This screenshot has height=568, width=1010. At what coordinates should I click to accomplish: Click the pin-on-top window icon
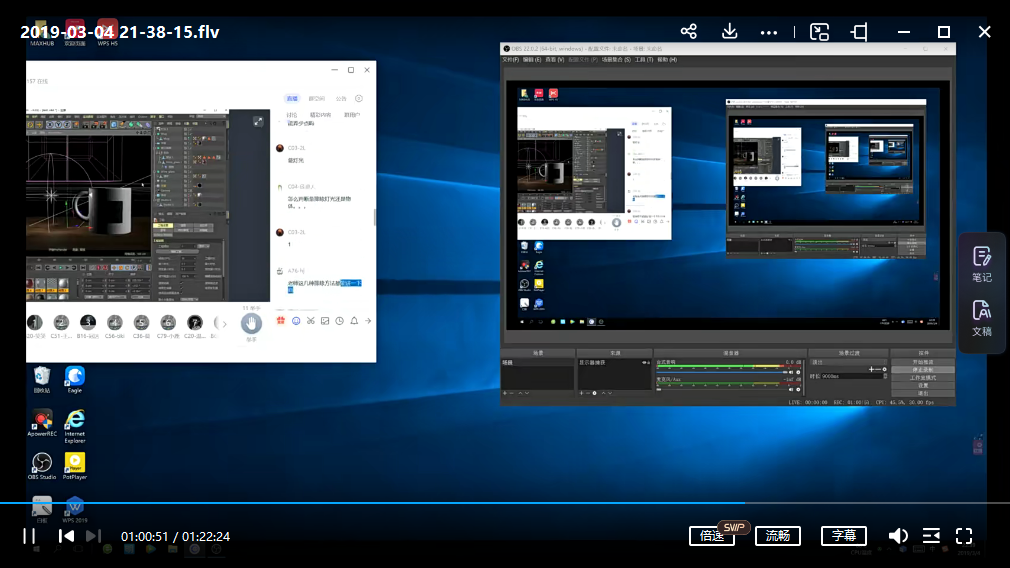[859, 32]
